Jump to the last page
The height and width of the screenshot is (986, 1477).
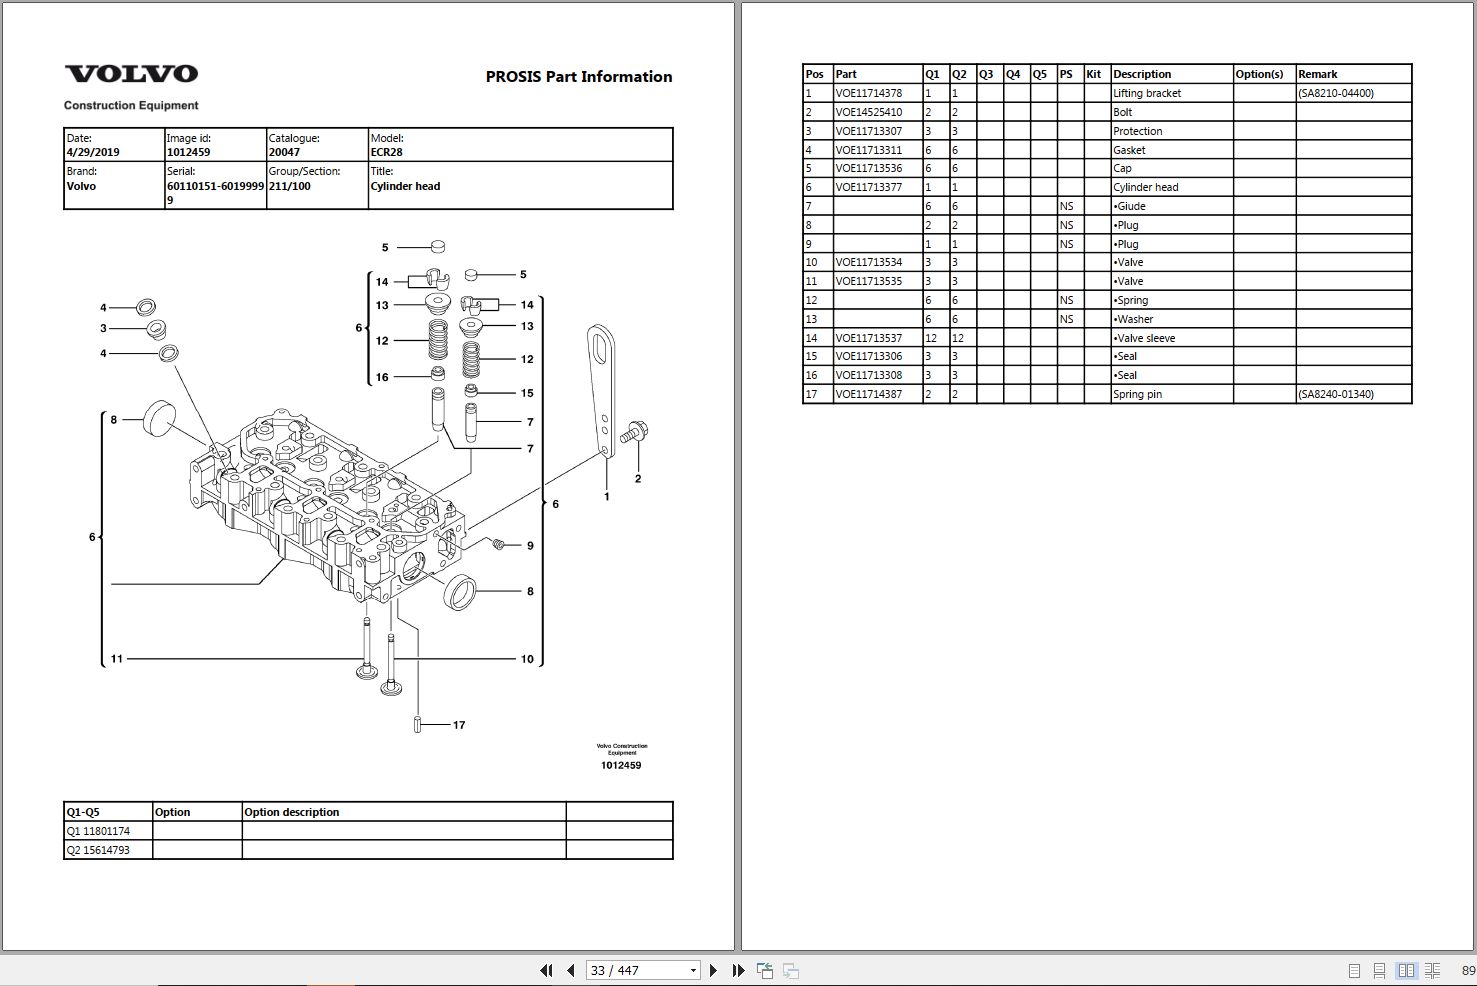click(738, 970)
